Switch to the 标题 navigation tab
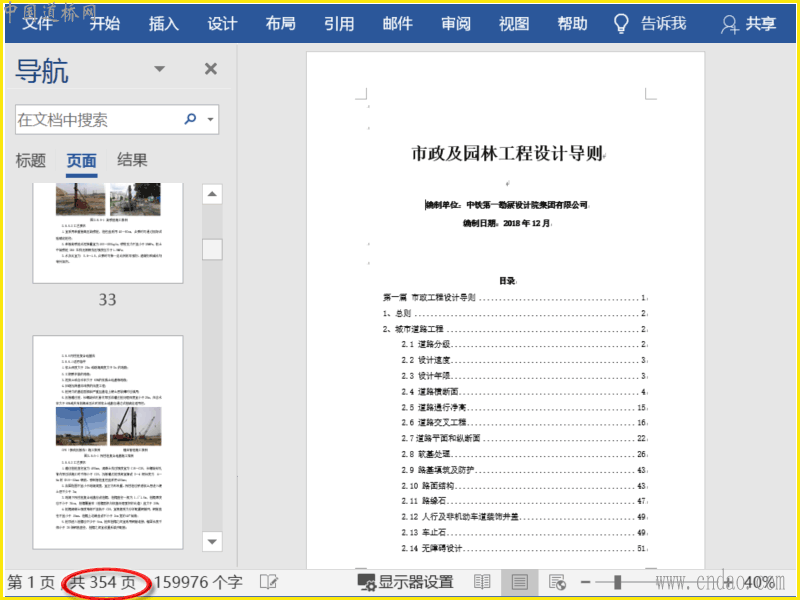Viewport: 800px width, 600px height. (x=31, y=161)
